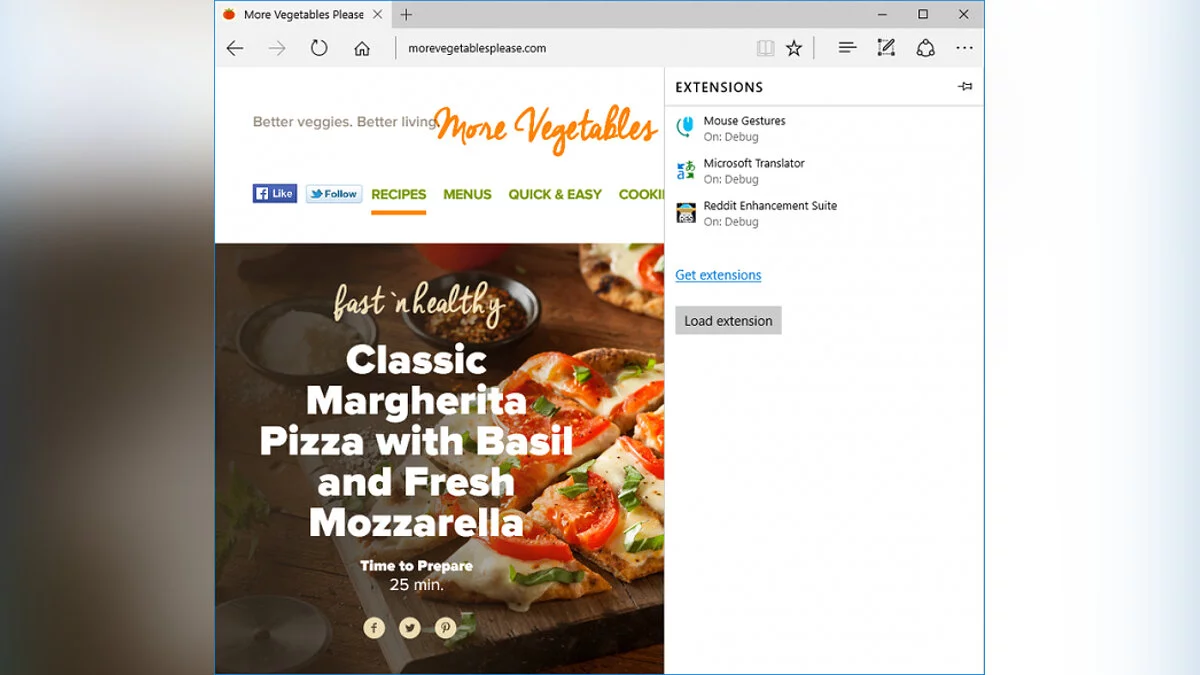Click 'Better veggies. Better living' tagline

click(345, 122)
